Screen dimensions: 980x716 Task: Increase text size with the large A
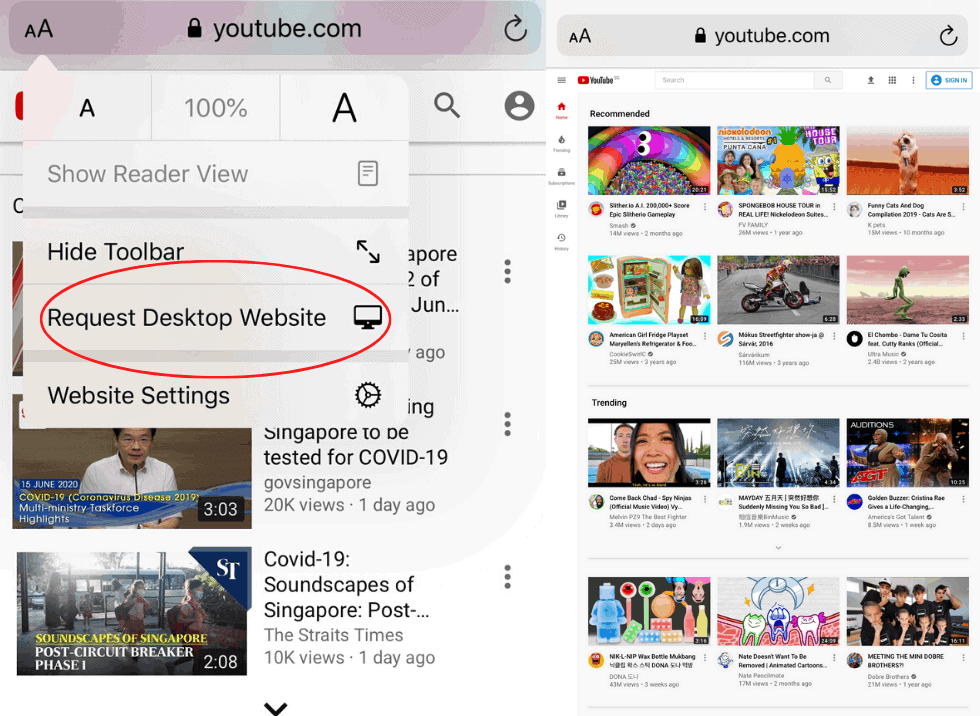pos(344,108)
